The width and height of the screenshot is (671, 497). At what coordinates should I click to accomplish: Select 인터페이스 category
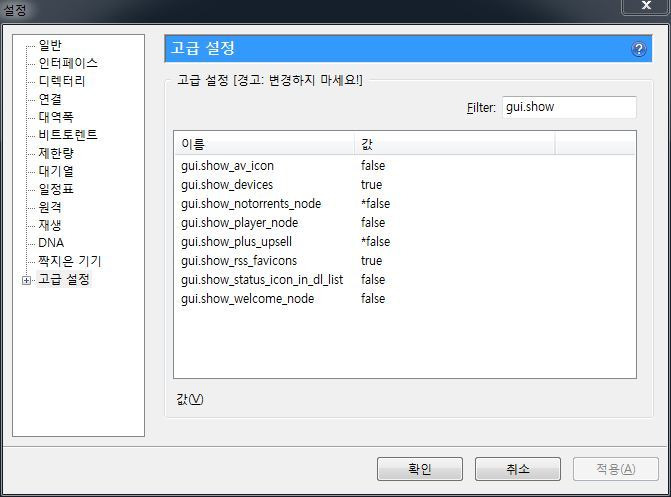(68, 62)
